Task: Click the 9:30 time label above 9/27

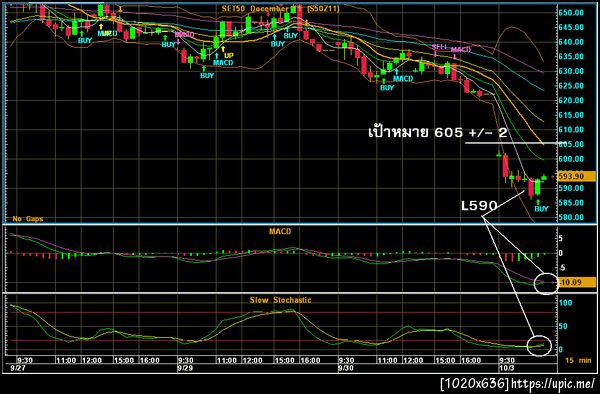Action: pos(25,360)
